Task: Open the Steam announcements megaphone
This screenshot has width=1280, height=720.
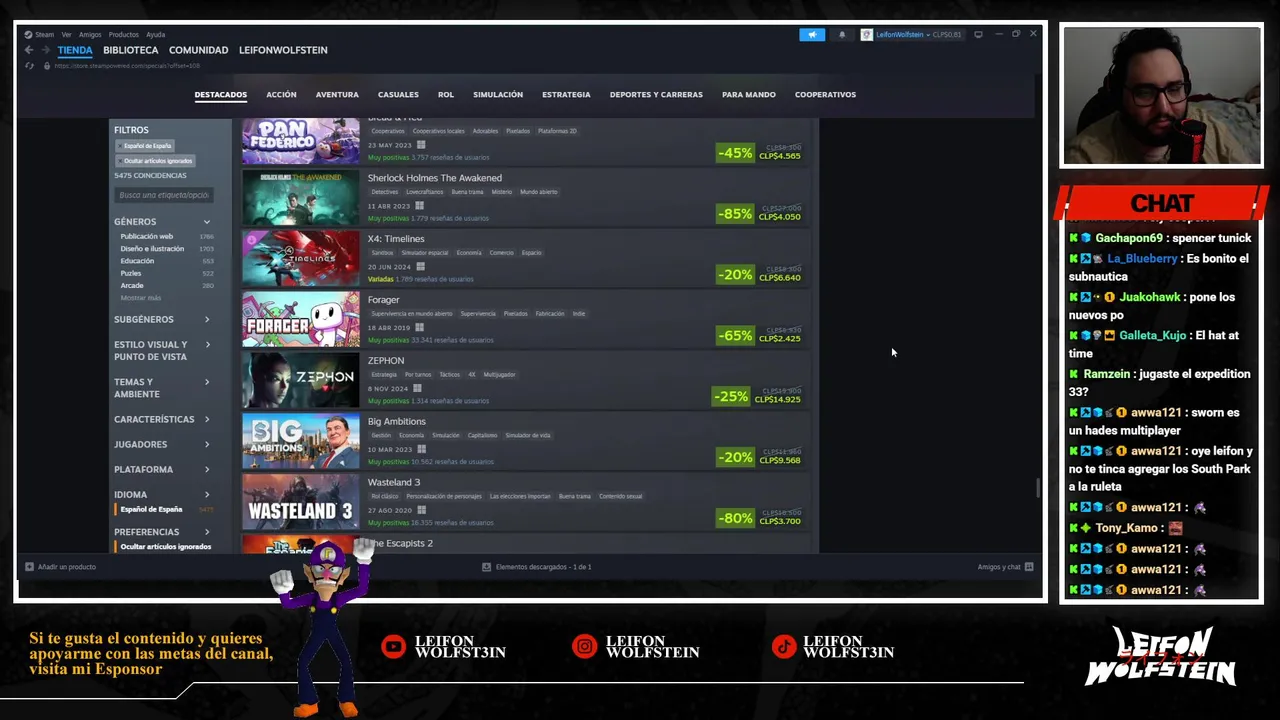Action: 812,34
